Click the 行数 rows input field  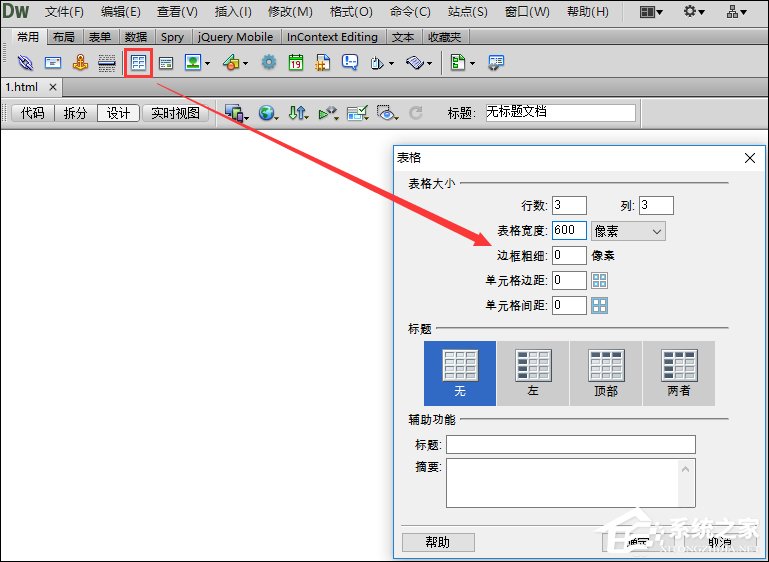tap(569, 205)
